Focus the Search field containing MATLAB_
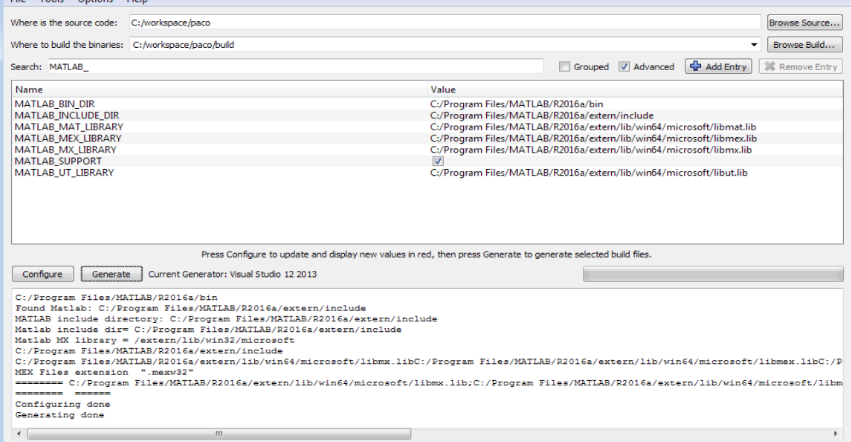851x442 pixels. click(295, 66)
